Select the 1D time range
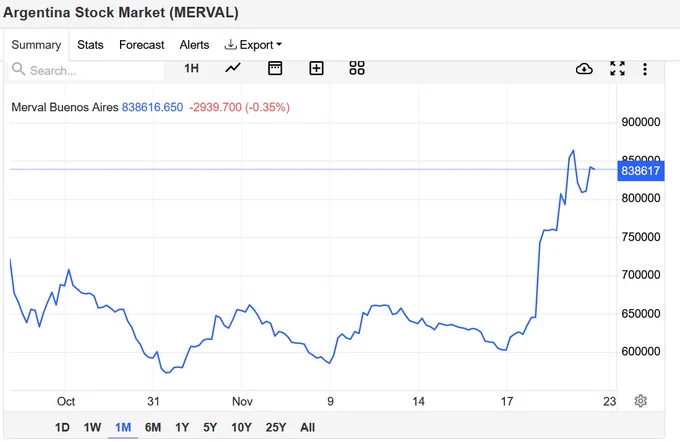Image resolution: width=680 pixels, height=442 pixels. (62, 427)
